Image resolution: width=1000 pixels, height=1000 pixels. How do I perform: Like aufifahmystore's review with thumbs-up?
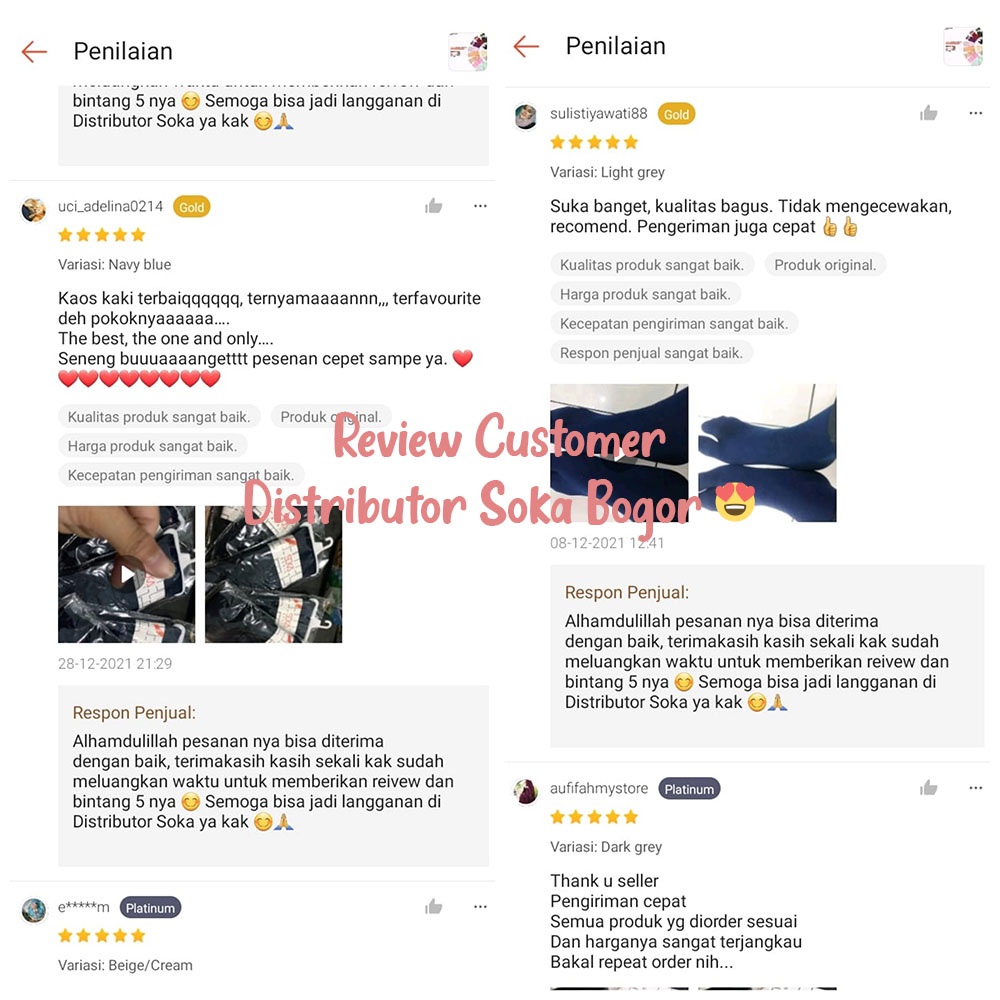pos(929,788)
